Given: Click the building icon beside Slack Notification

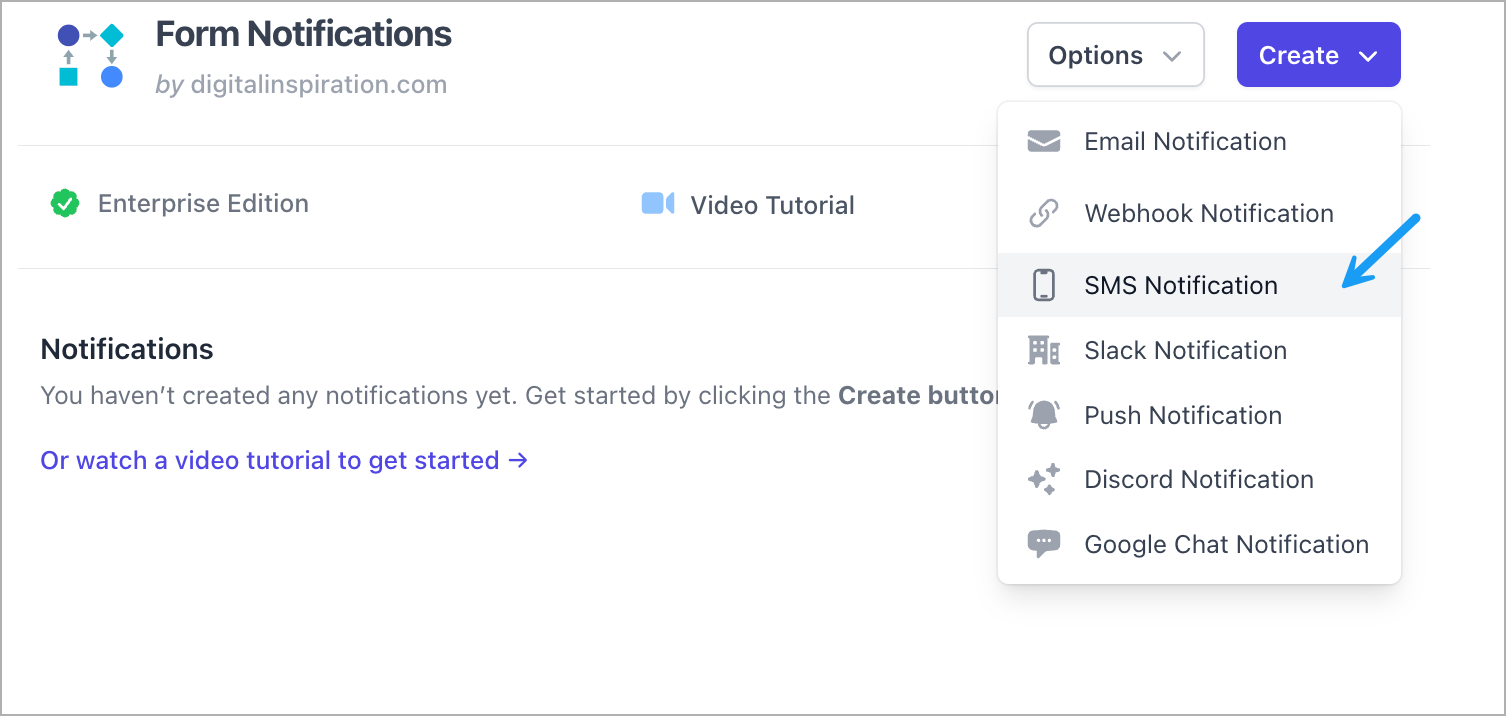Looking at the screenshot, I should tap(1043, 350).
